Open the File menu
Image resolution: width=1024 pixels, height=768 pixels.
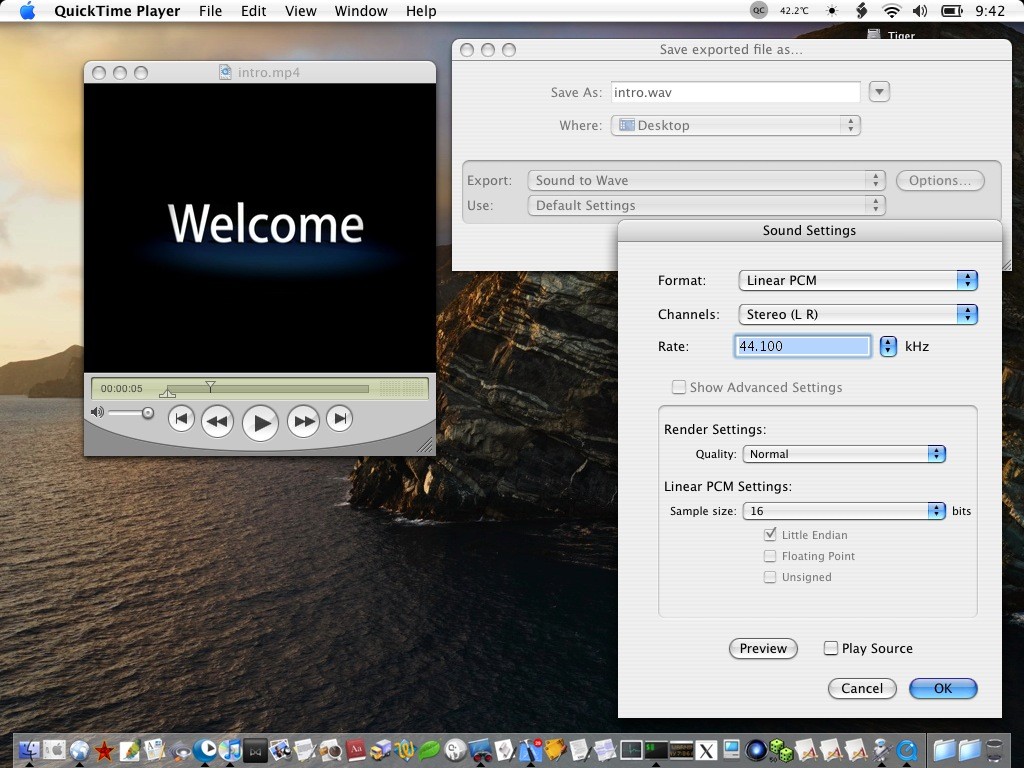210,11
